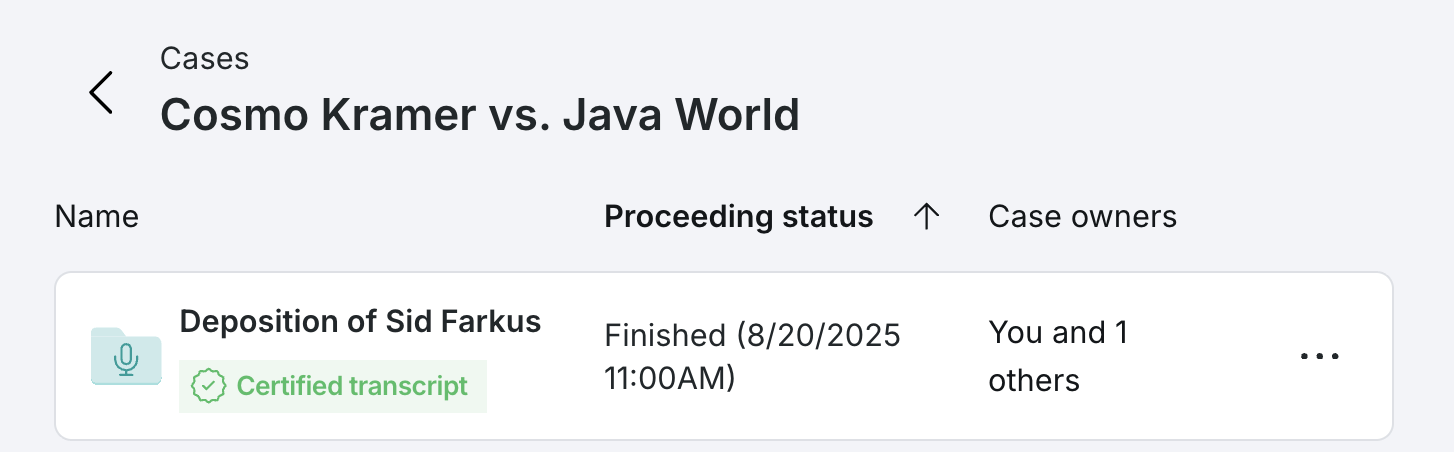Click the Cases breadcrumb link
1454x452 pixels.
[x=204, y=58]
